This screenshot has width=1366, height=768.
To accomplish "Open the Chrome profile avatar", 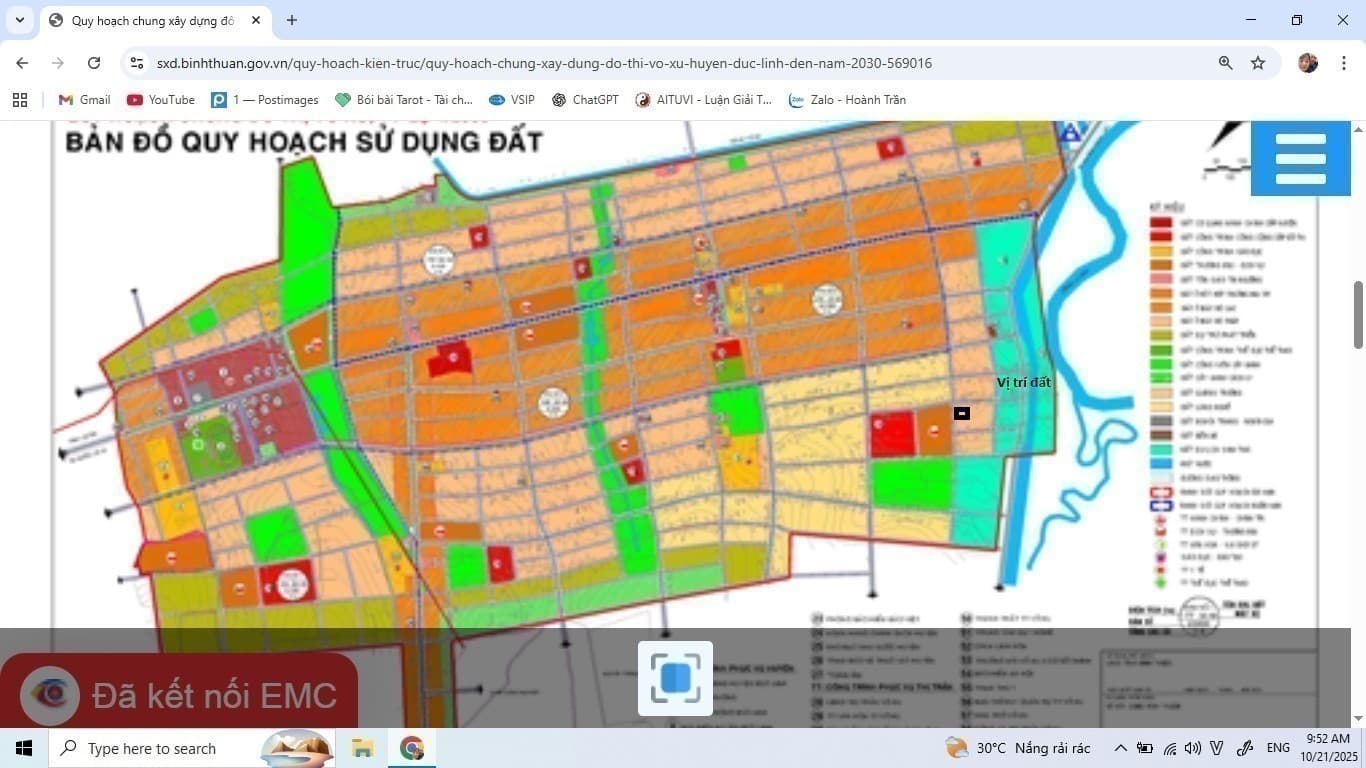I will [x=1307, y=62].
